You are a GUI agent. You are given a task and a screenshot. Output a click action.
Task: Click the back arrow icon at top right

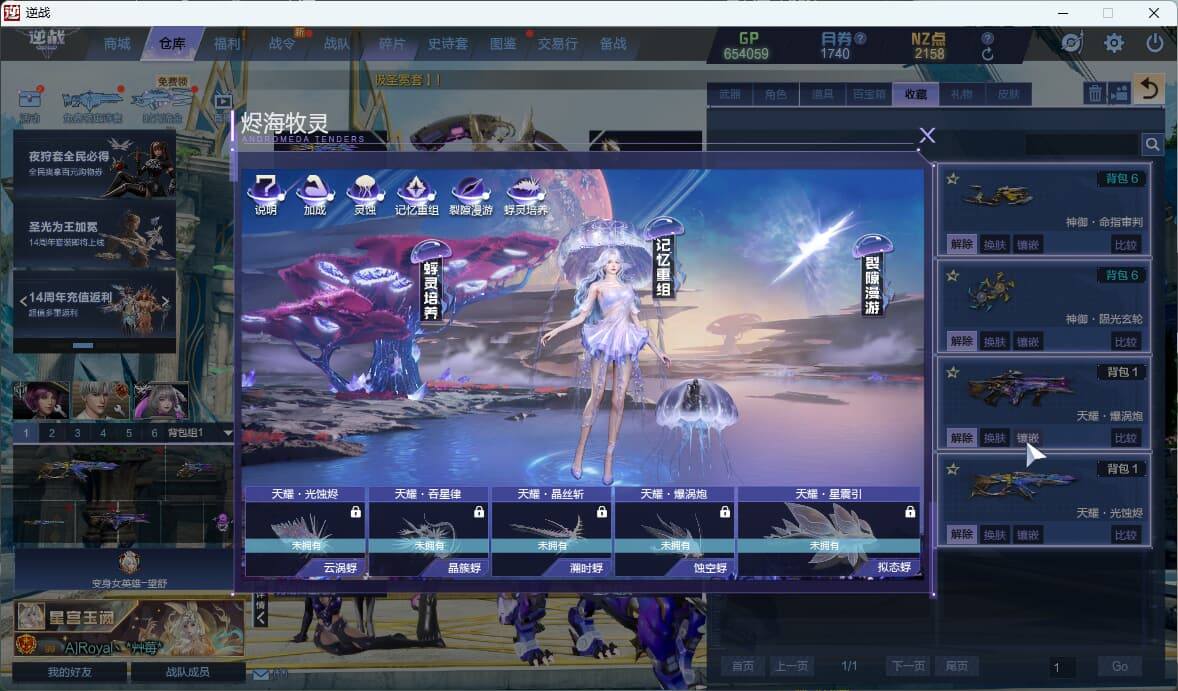1149,90
